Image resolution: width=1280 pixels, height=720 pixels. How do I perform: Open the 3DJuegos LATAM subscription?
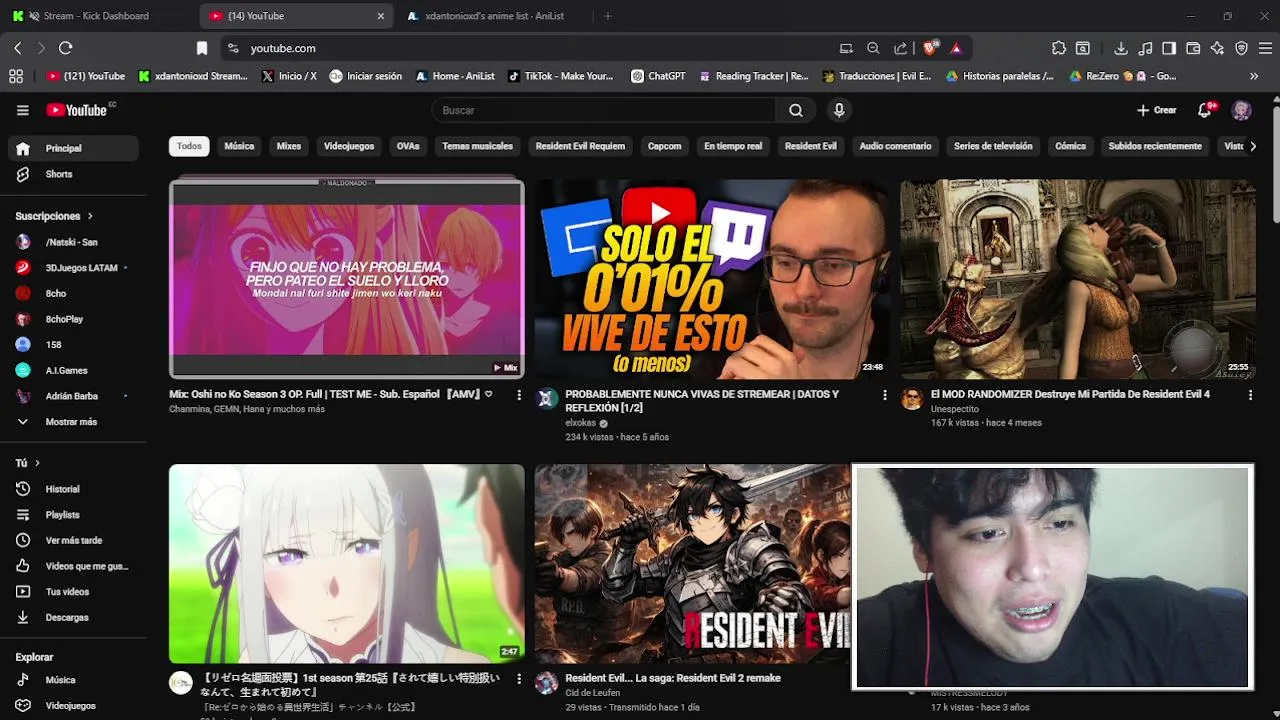pyautogui.click(x=73, y=268)
